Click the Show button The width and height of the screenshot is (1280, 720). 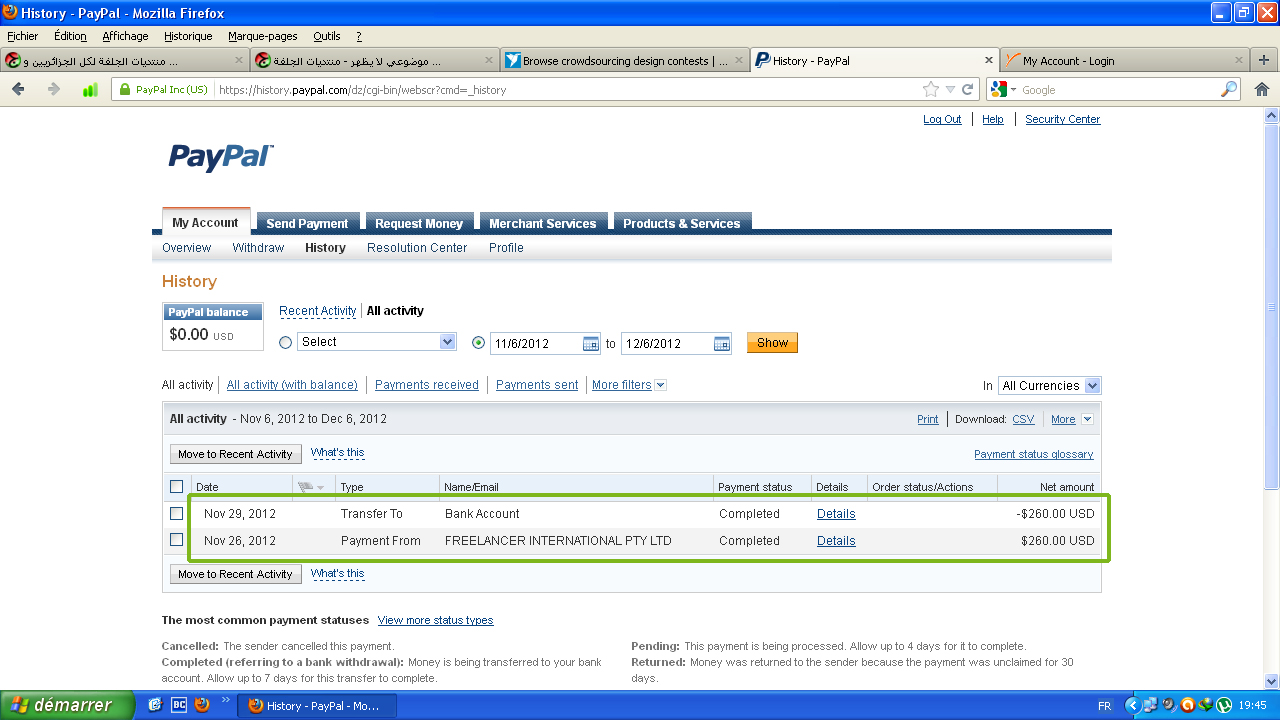pyautogui.click(x=772, y=342)
